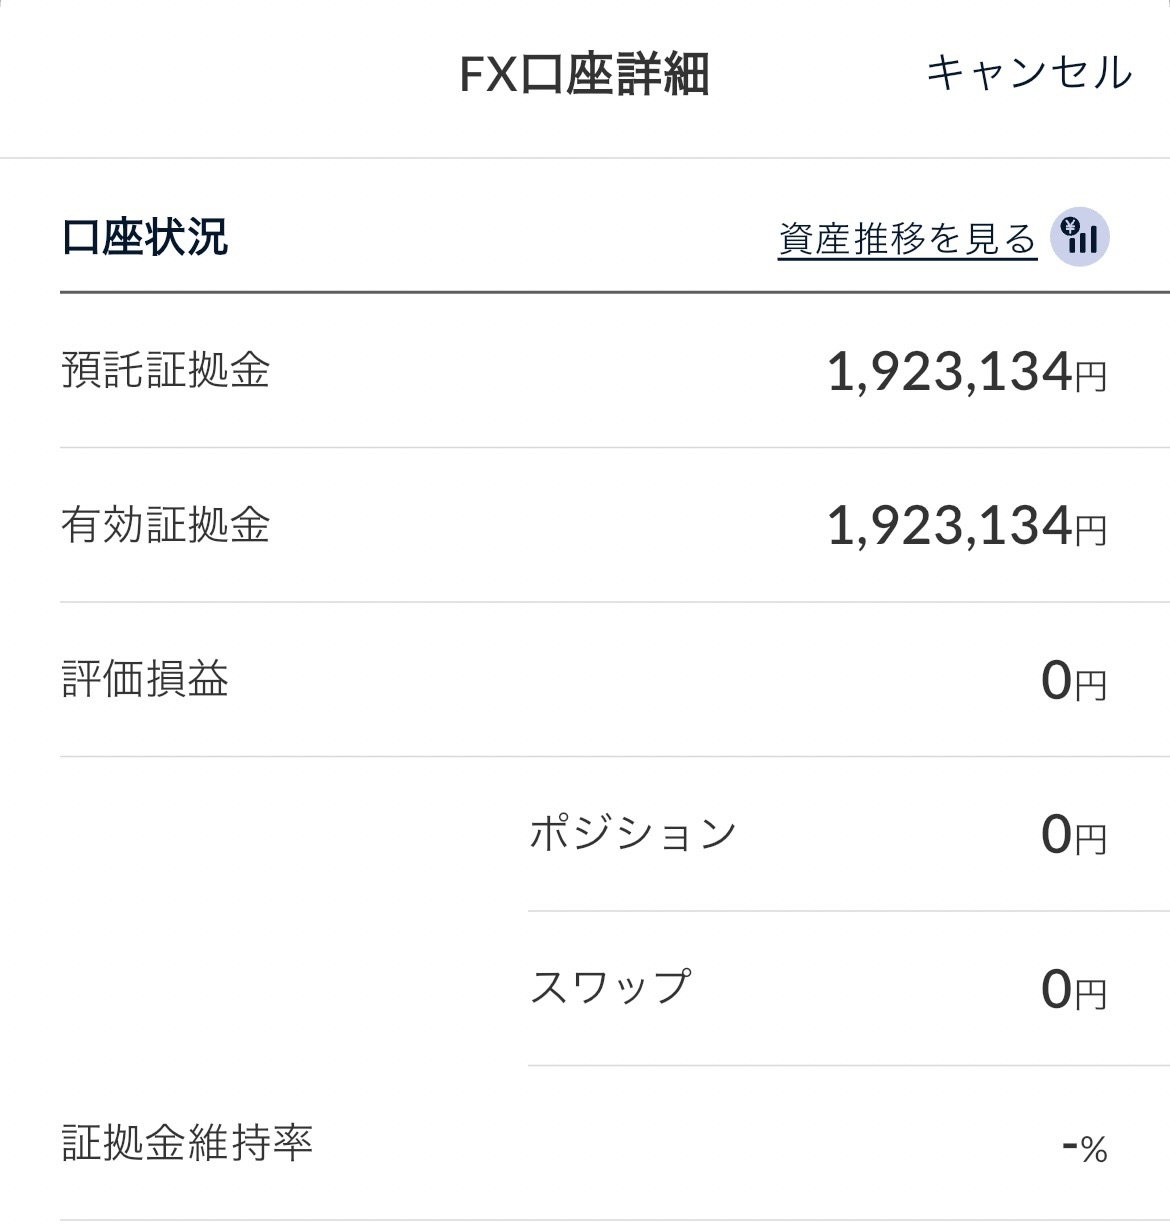The image size is (1170, 1232).
Task: Click the yen bar-chart icon
Action: 1080,239
